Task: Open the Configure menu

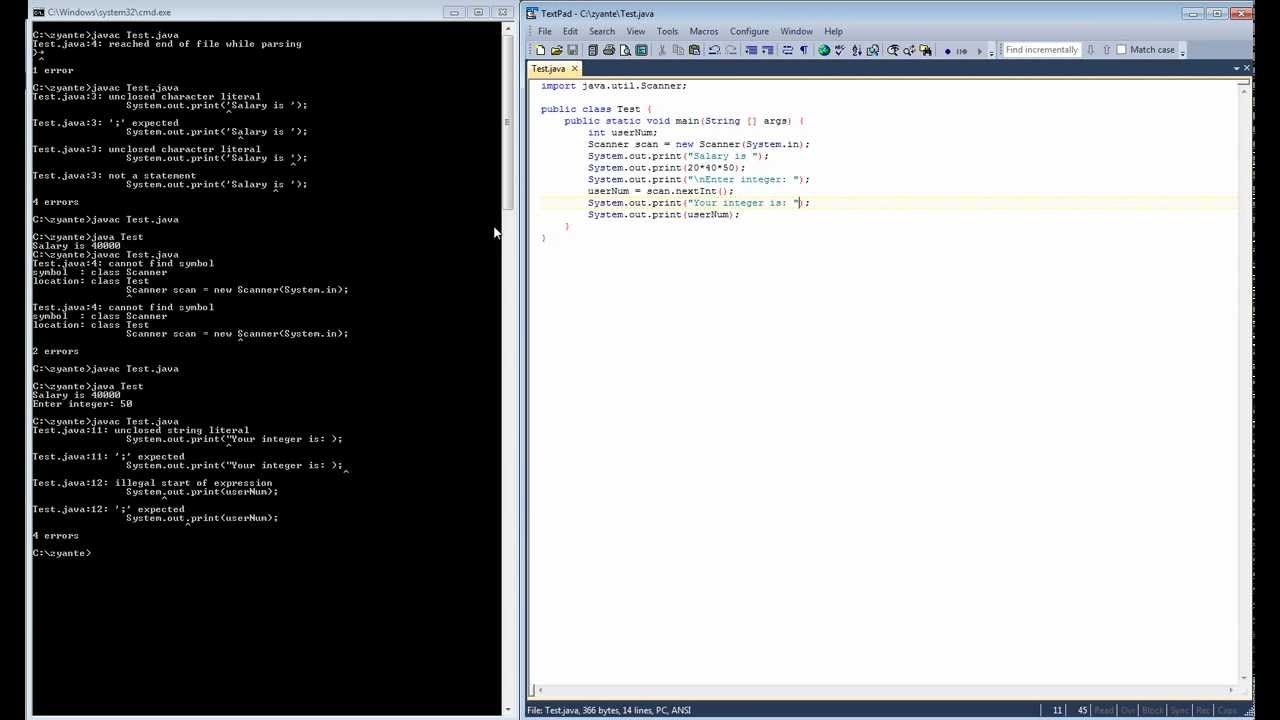Action: (749, 31)
